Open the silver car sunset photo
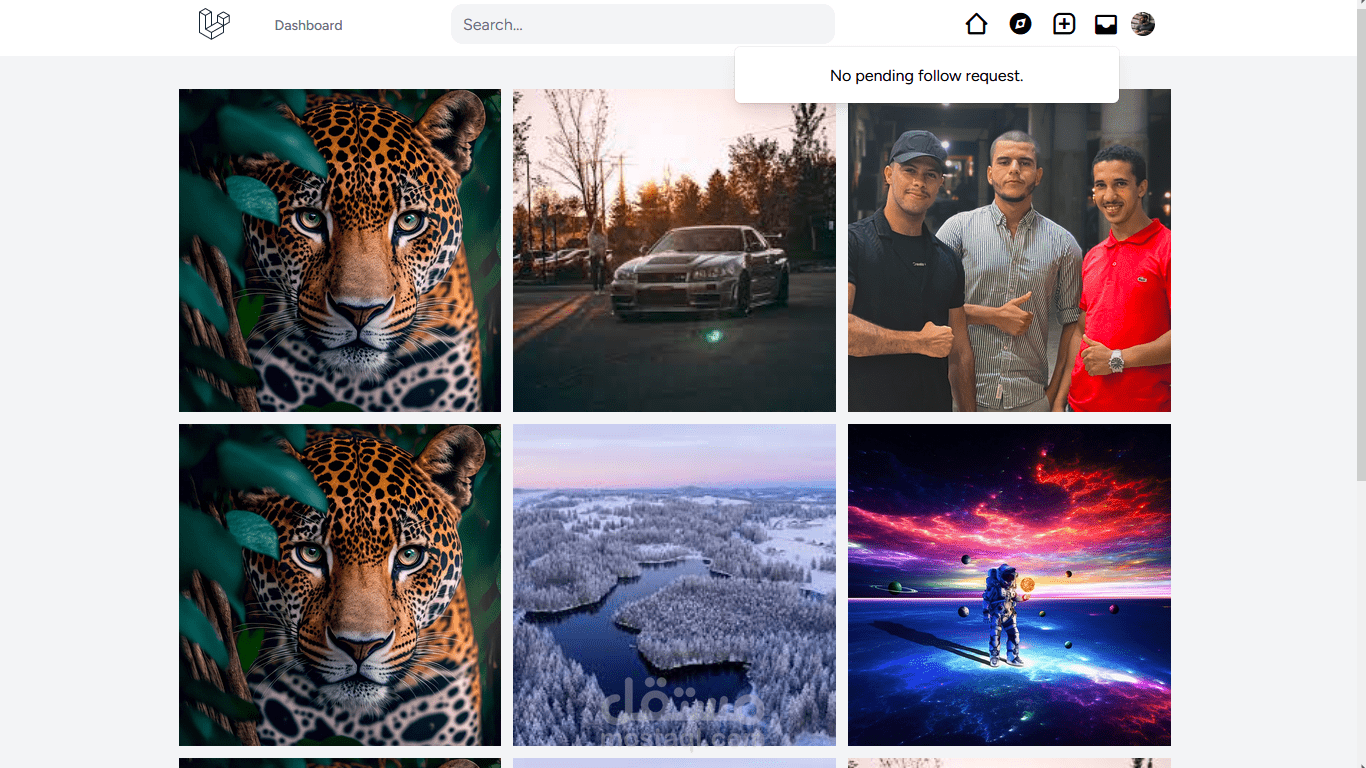This screenshot has width=1366, height=768. (x=674, y=250)
